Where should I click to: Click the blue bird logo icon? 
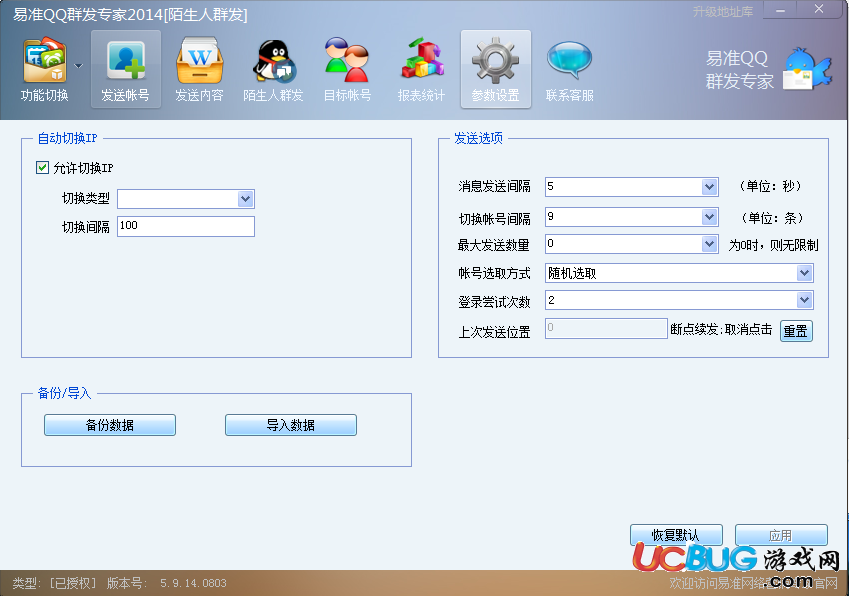tap(807, 69)
